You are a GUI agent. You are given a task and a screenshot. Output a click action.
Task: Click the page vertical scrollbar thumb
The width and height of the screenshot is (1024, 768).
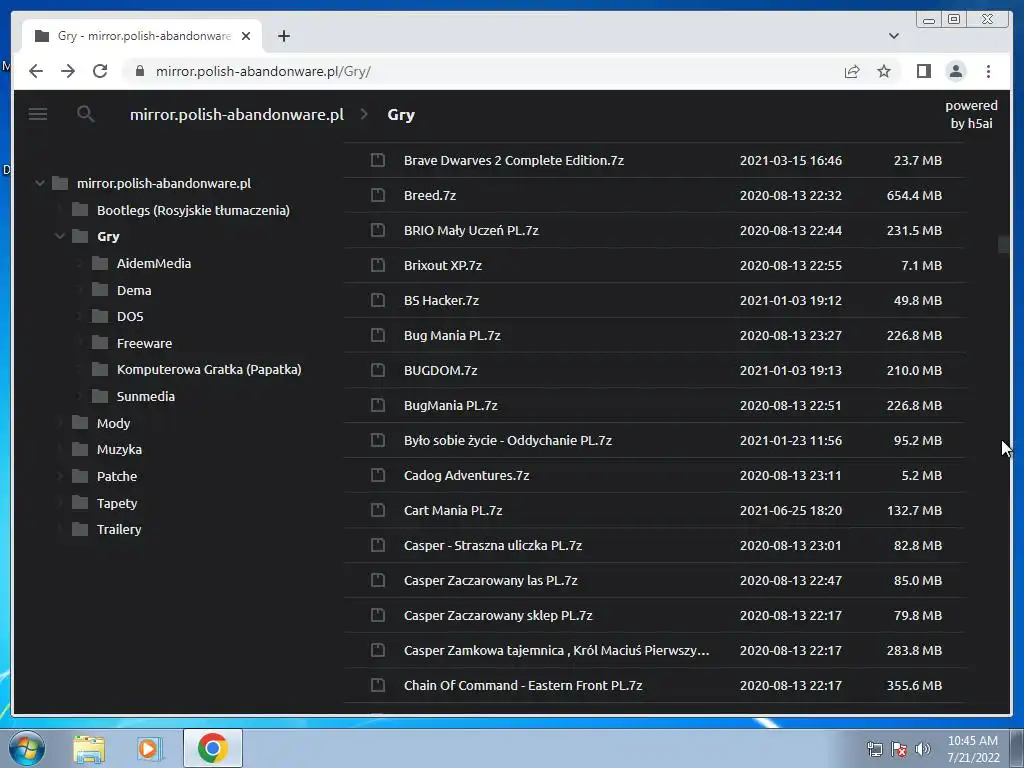coord(1004,244)
